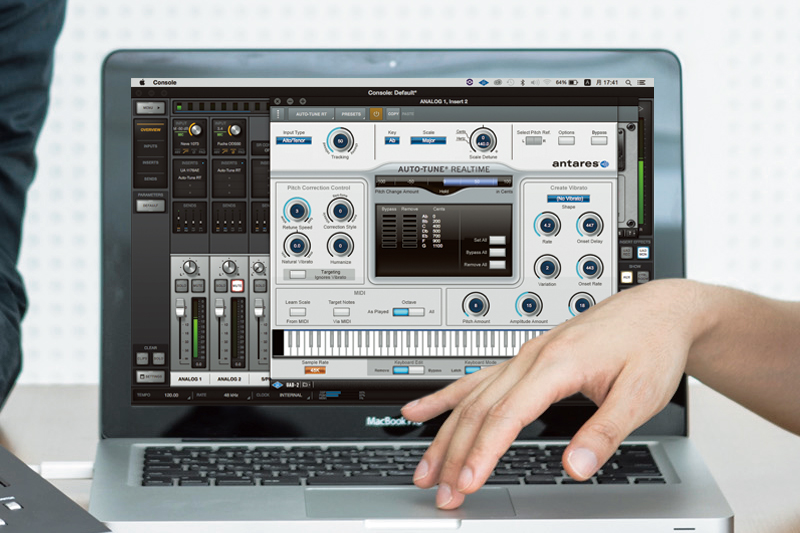Click the Spotlight search icon
The width and height of the screenshot is (800, 533).
pyautogui.click(x=629, y=83)
